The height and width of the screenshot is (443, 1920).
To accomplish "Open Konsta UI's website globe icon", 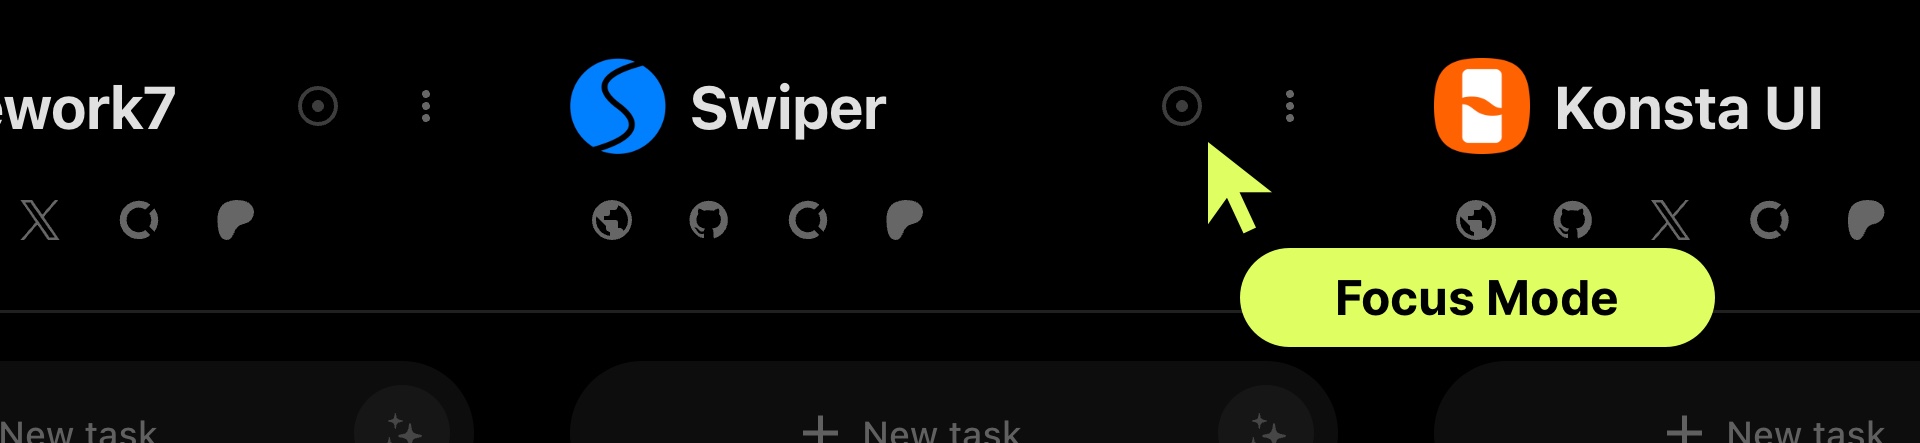I will [1476, 220].
